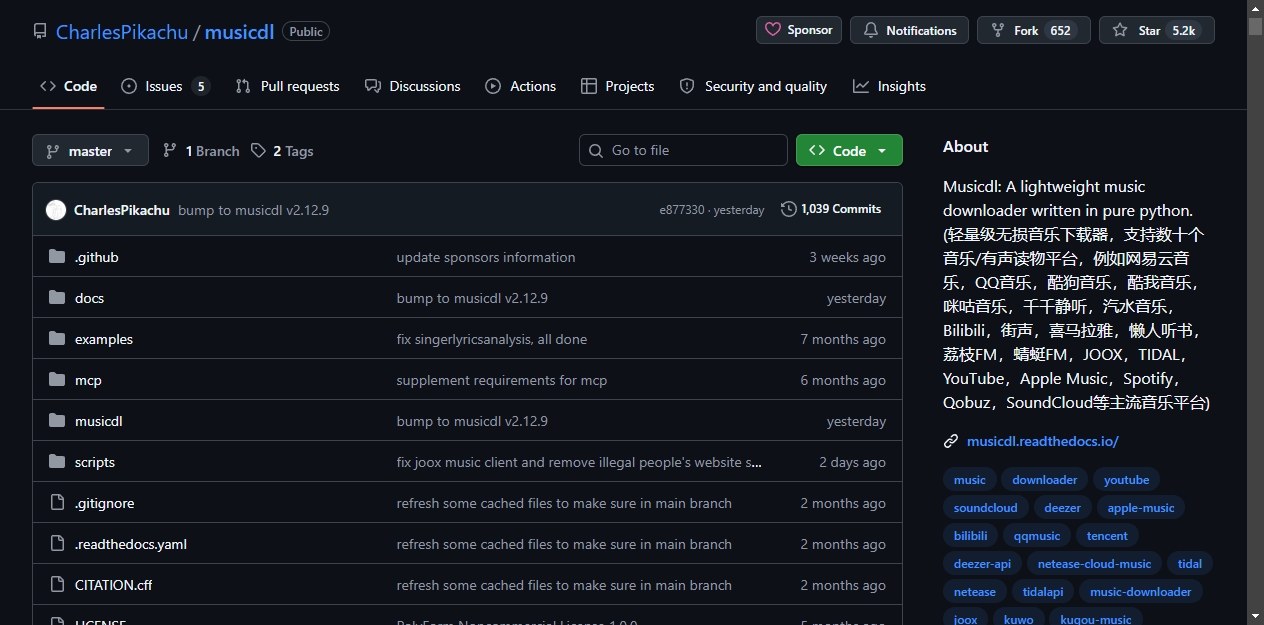Open 'update sponsors information' commit message
Viewport: 1264px width, 625px height.
[x=486, y=257]
